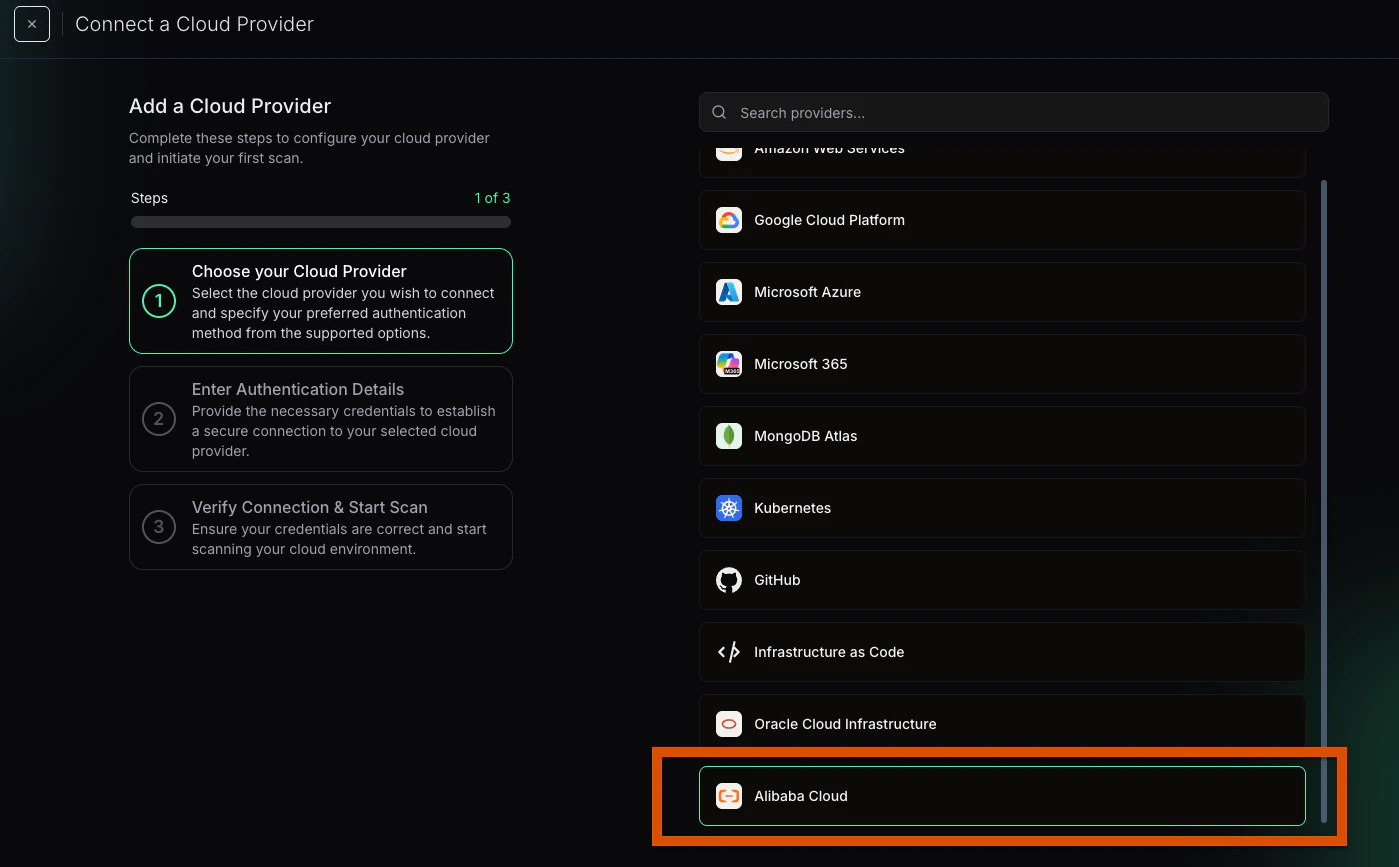Image resolution: width=1399 pixels, height=867 pixels.
Task: Click the magnifying glass in the search bar
Action: point(719,112)
